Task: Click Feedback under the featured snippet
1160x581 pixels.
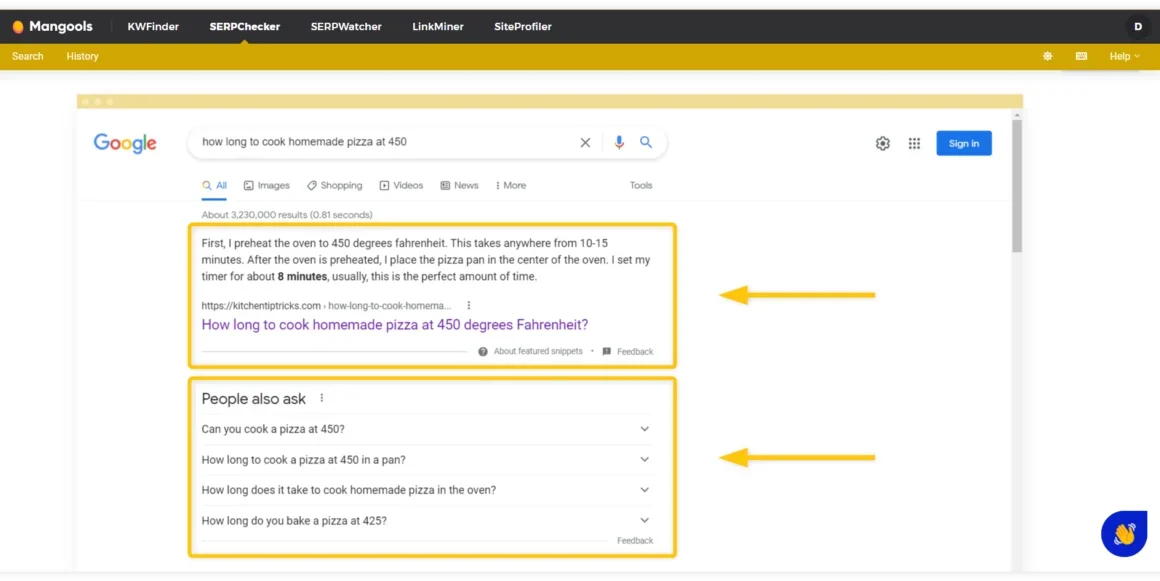Action: tap(628, 352)
